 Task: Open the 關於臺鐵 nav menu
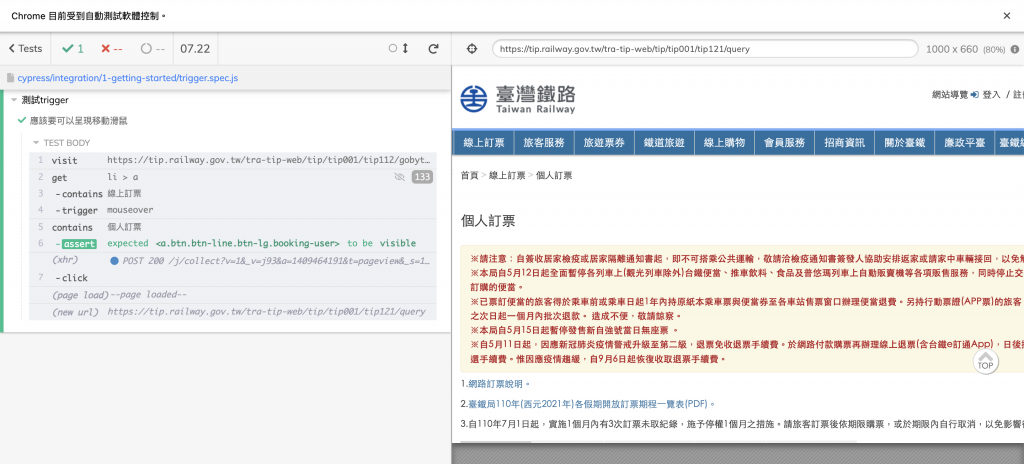tap(904, 142)
